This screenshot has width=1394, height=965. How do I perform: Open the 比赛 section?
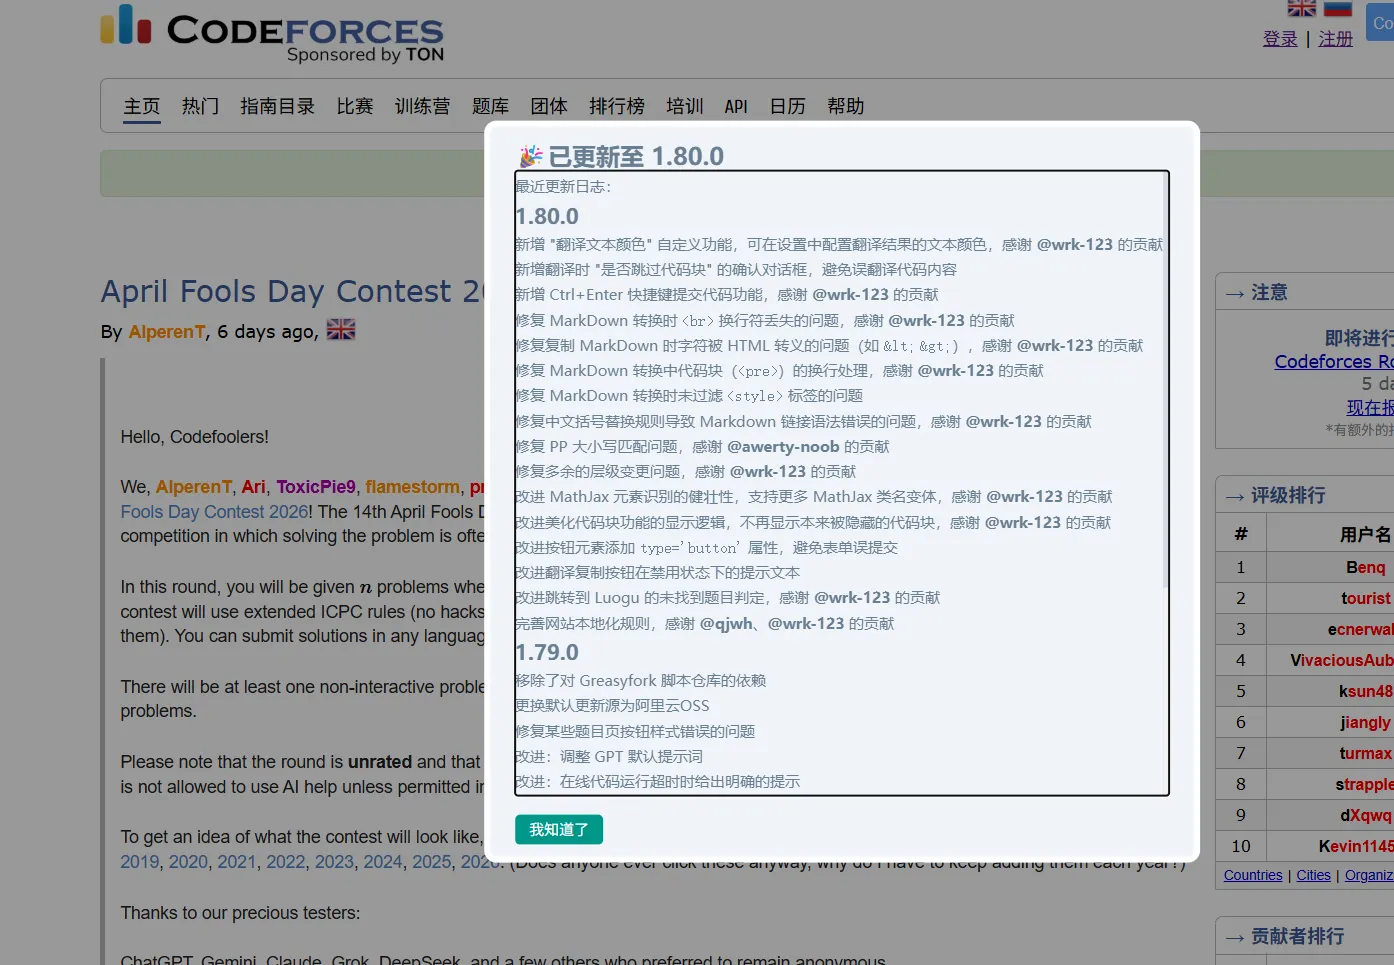(355, 105)
